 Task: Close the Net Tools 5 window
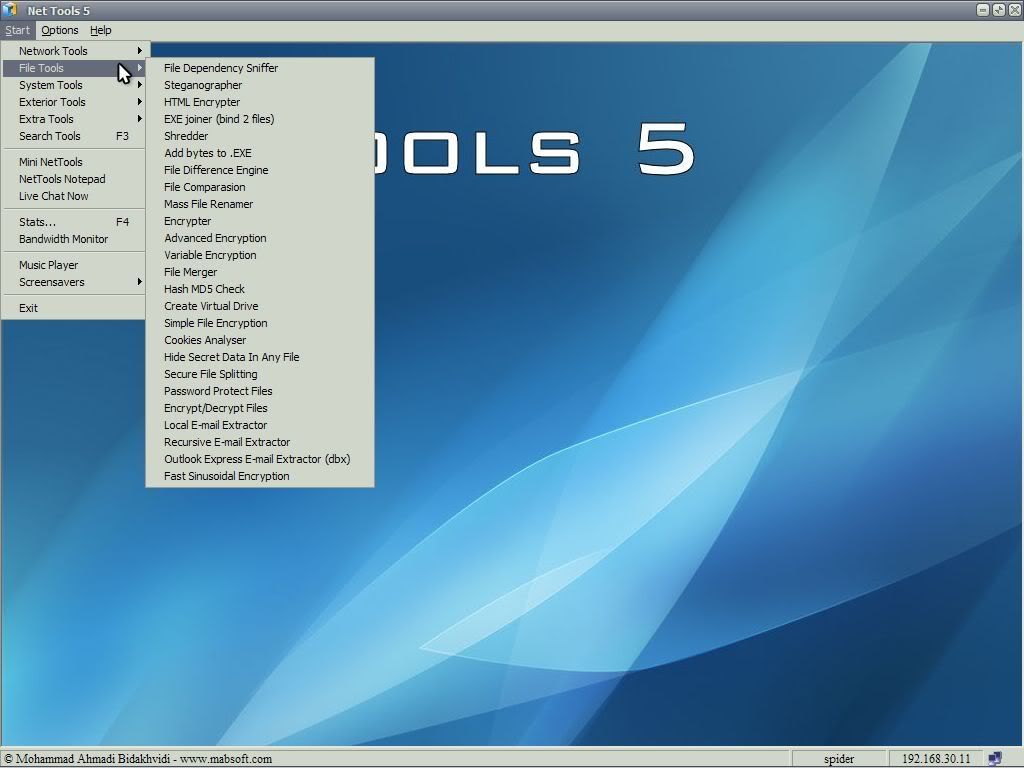[x=1014, y=10]
